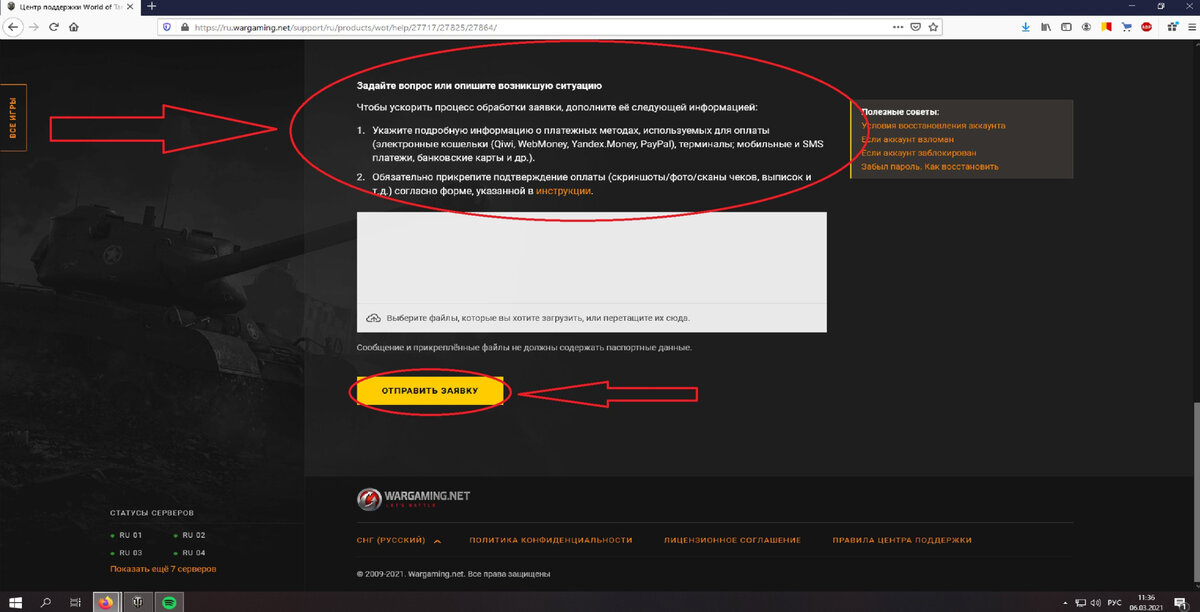1200x612 pixels.
Task: Show site security padlock info
Action: click(x=184, y=27)
